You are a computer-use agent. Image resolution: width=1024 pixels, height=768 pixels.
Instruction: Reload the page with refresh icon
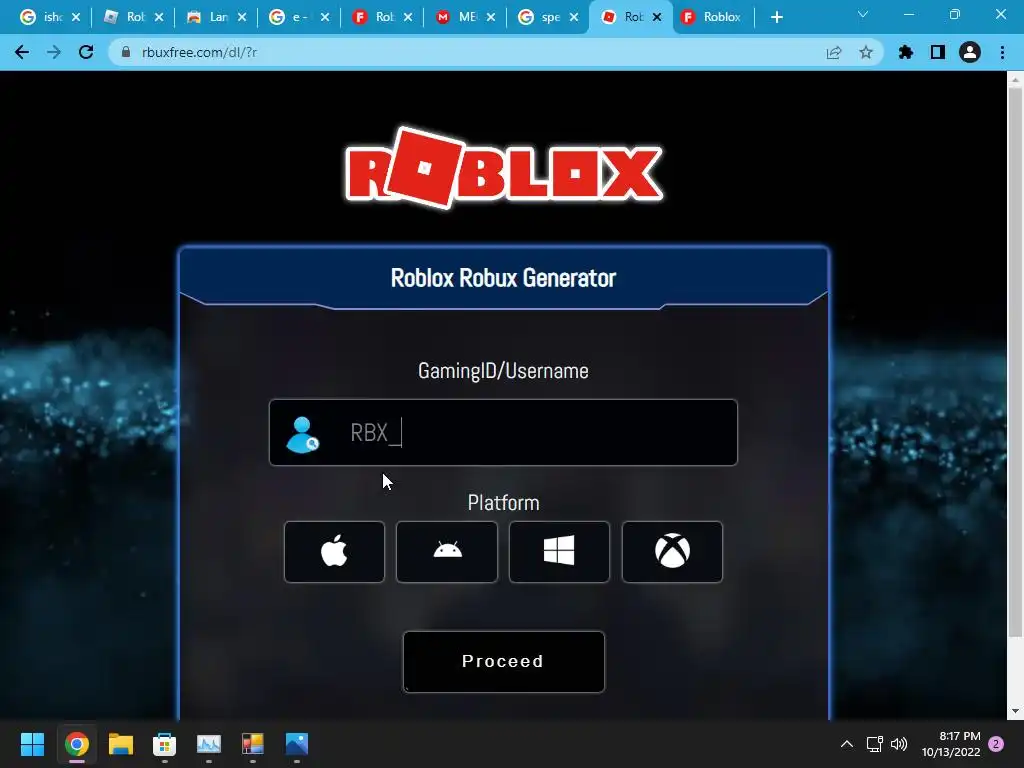[86, 52]
